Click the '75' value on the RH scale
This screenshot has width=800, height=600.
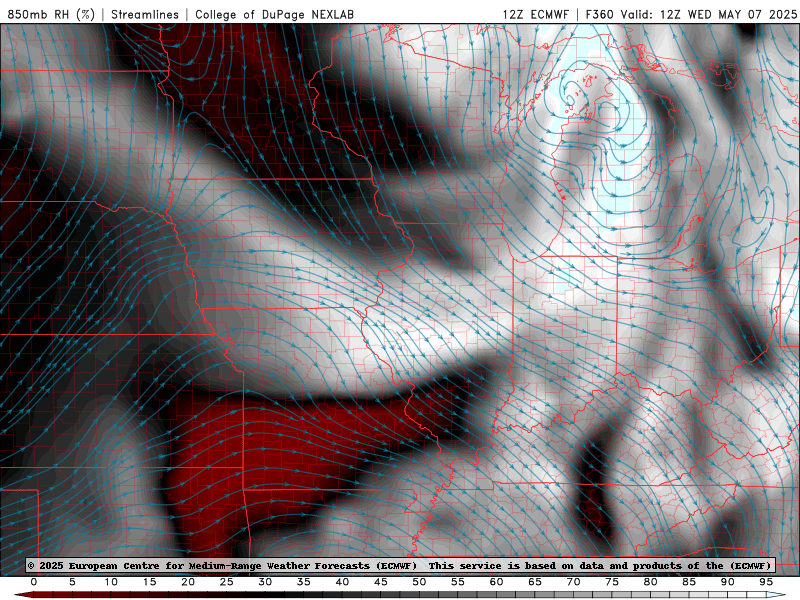pyautogui.click(x=612, y=582)
